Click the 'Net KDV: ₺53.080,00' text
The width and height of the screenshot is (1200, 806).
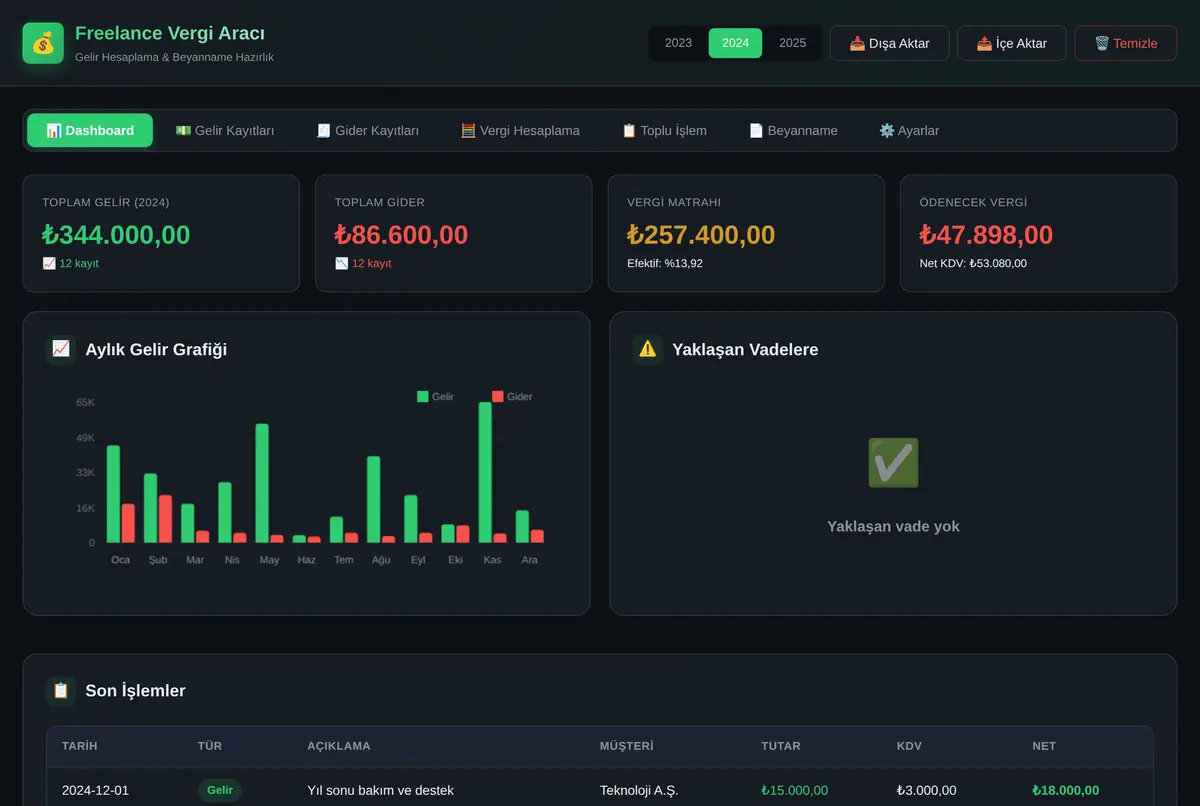(x=973, y=264)
